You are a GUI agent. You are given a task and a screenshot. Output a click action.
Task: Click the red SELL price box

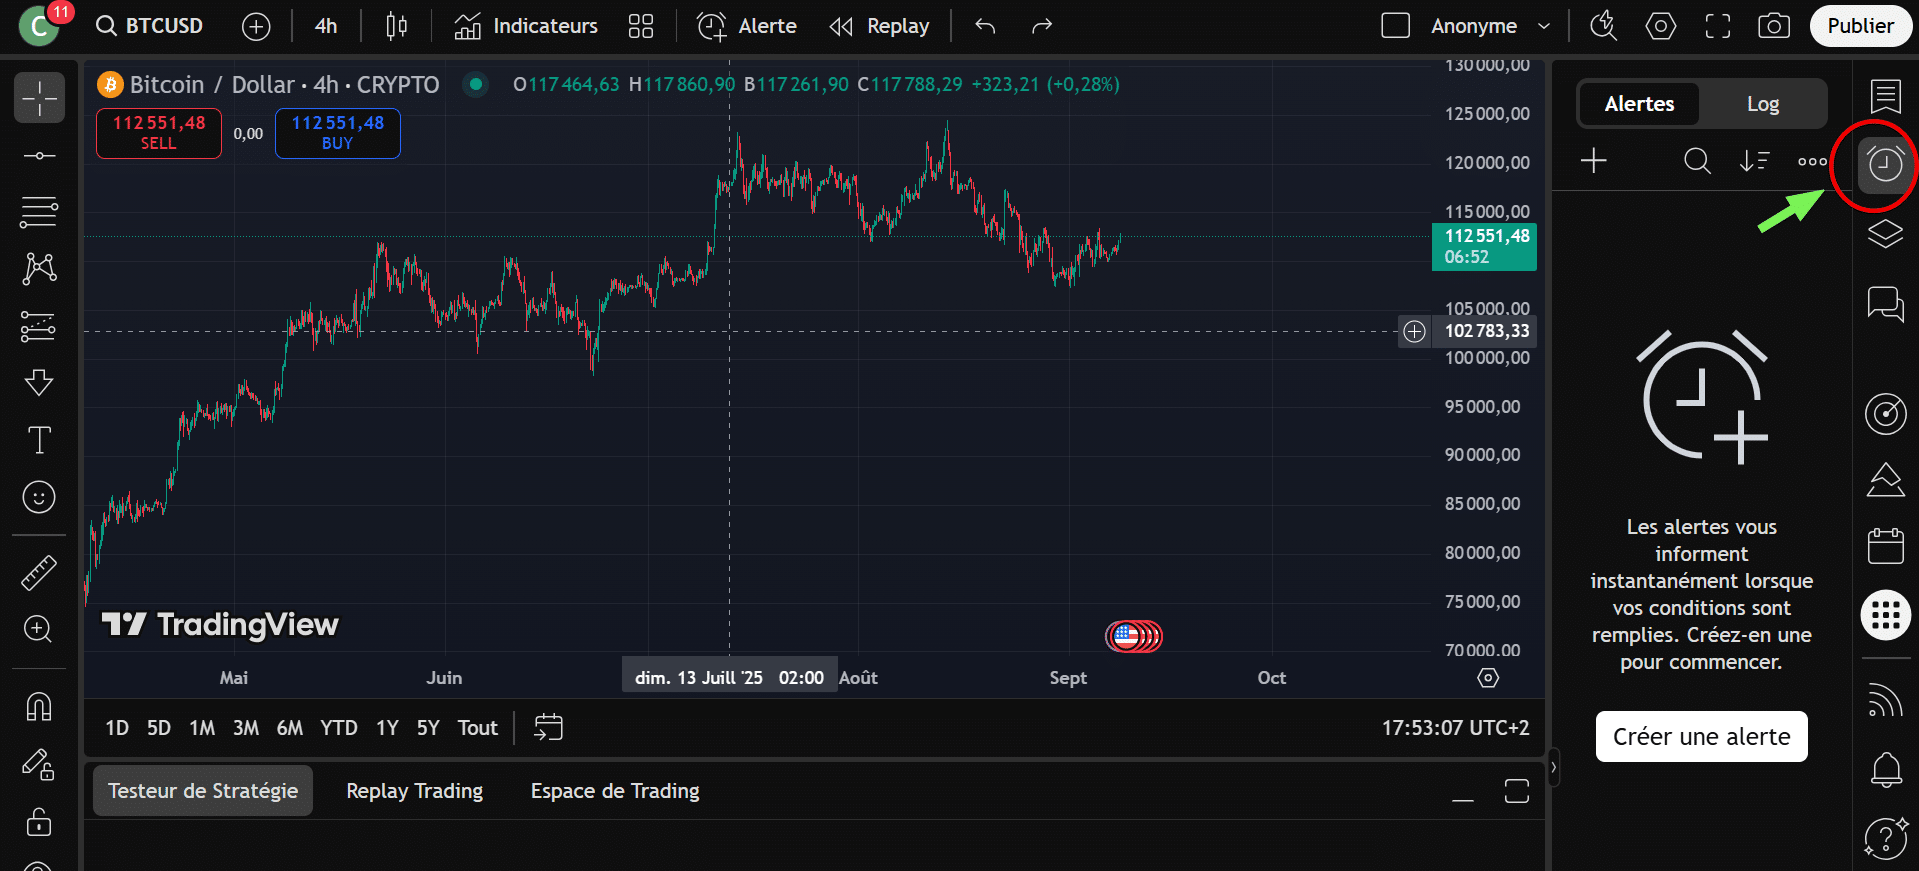click(x=159, y=133)
